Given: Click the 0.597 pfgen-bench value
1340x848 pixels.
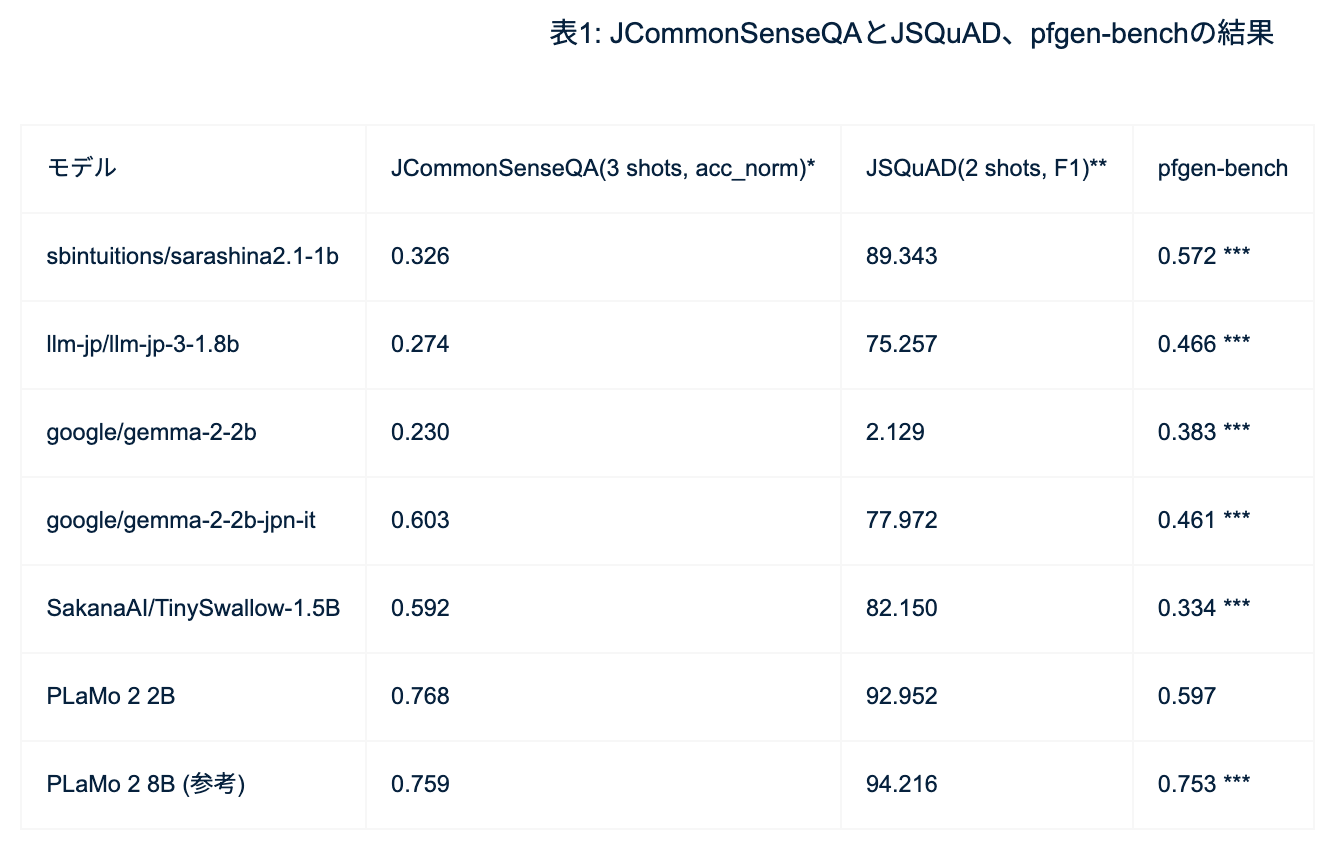Looking at the screenshot, I should [x=1187, y=696].
